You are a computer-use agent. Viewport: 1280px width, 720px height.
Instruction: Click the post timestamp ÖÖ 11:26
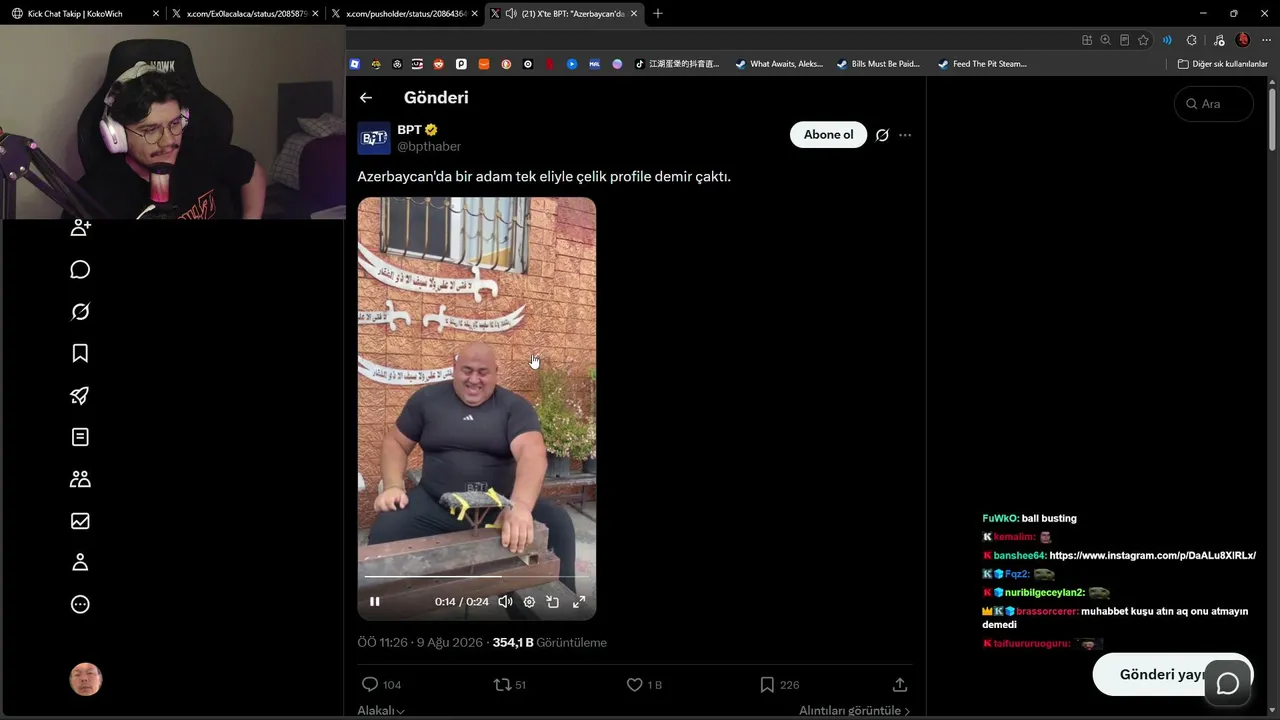420,643
